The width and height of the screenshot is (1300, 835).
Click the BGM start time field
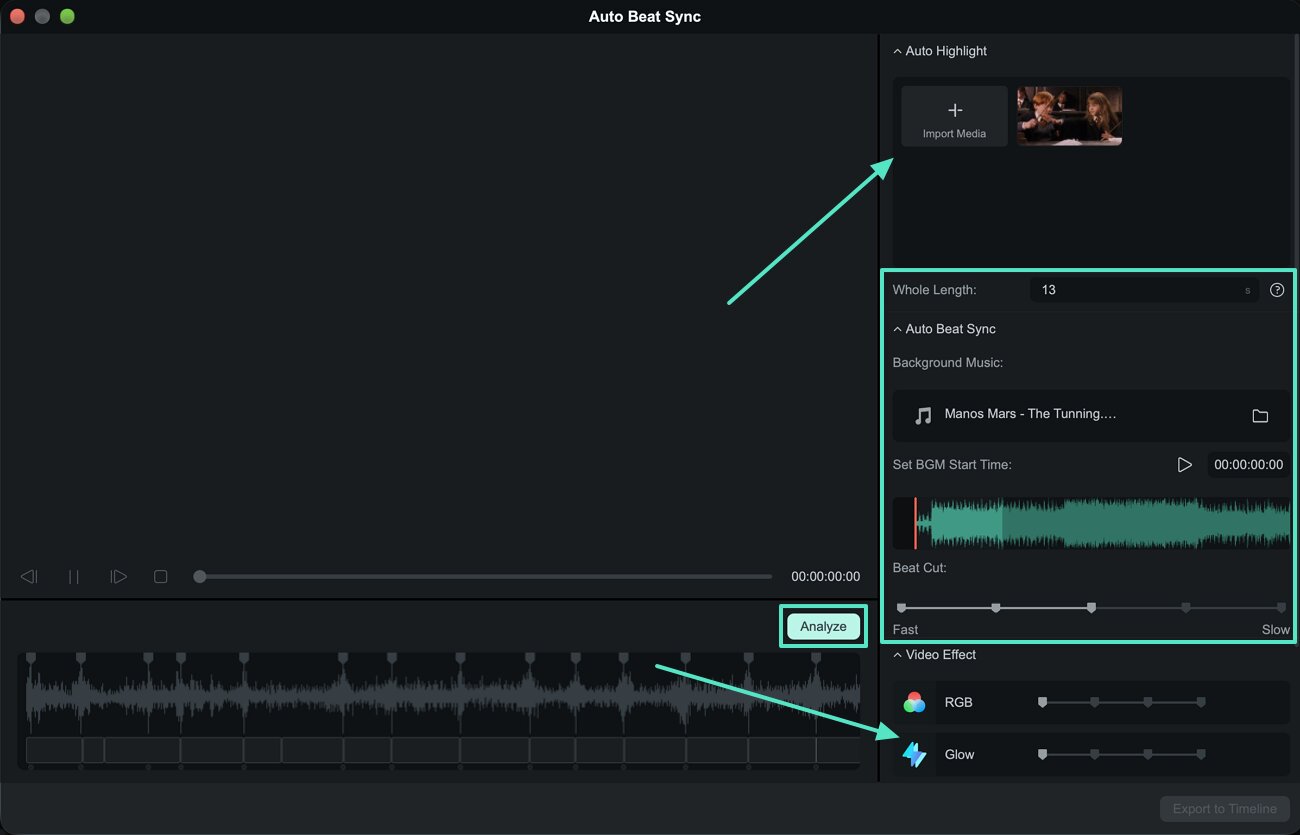click(1248, 465)
